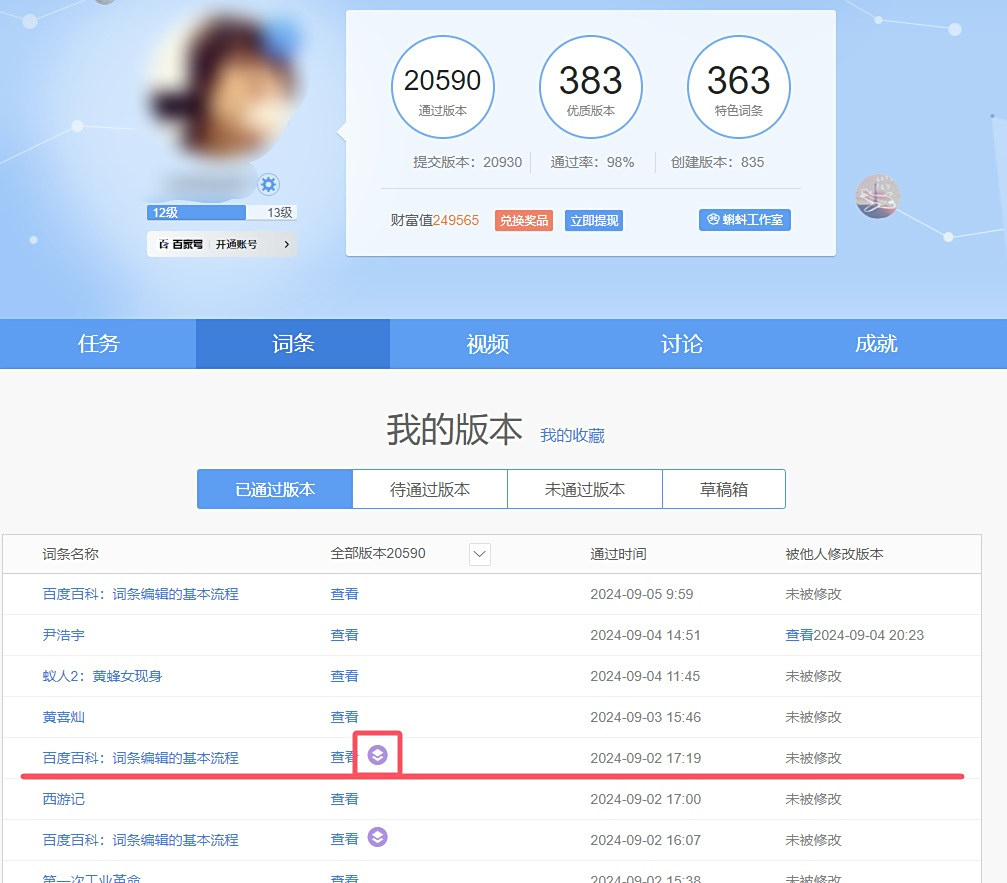Select the 待通过版本 tab
Screen dimensions: 1007x883
click(430, 489)
